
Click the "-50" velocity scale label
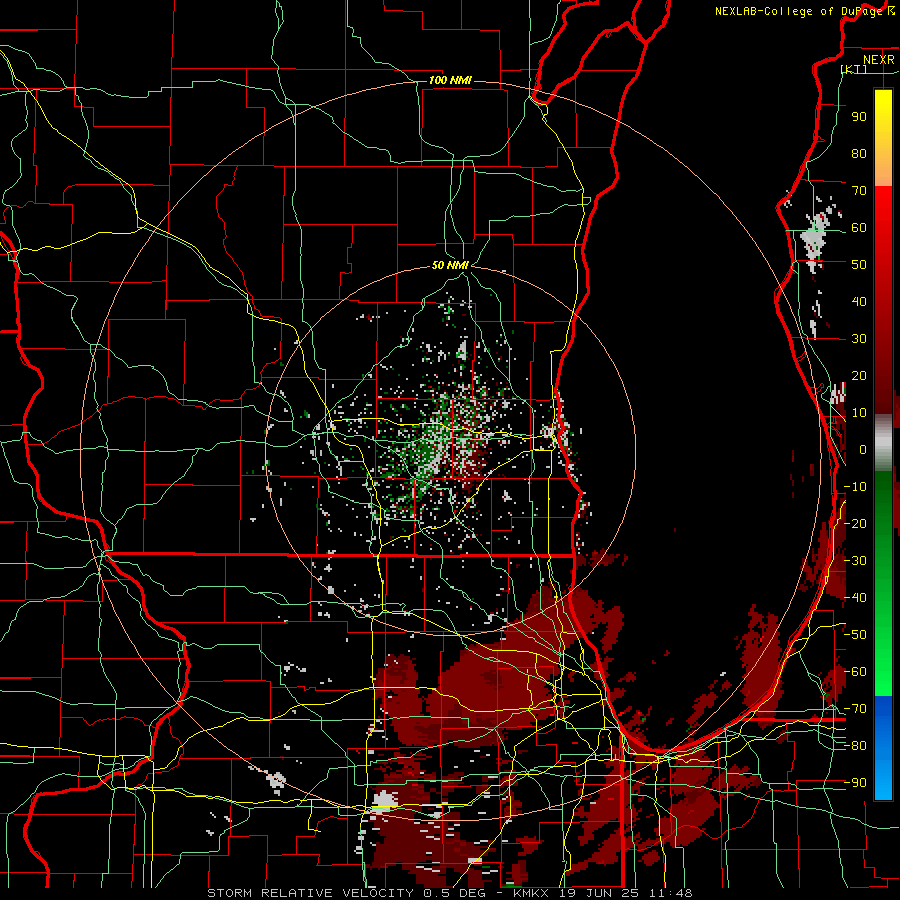pyautogui.click(x=855, y=635)
